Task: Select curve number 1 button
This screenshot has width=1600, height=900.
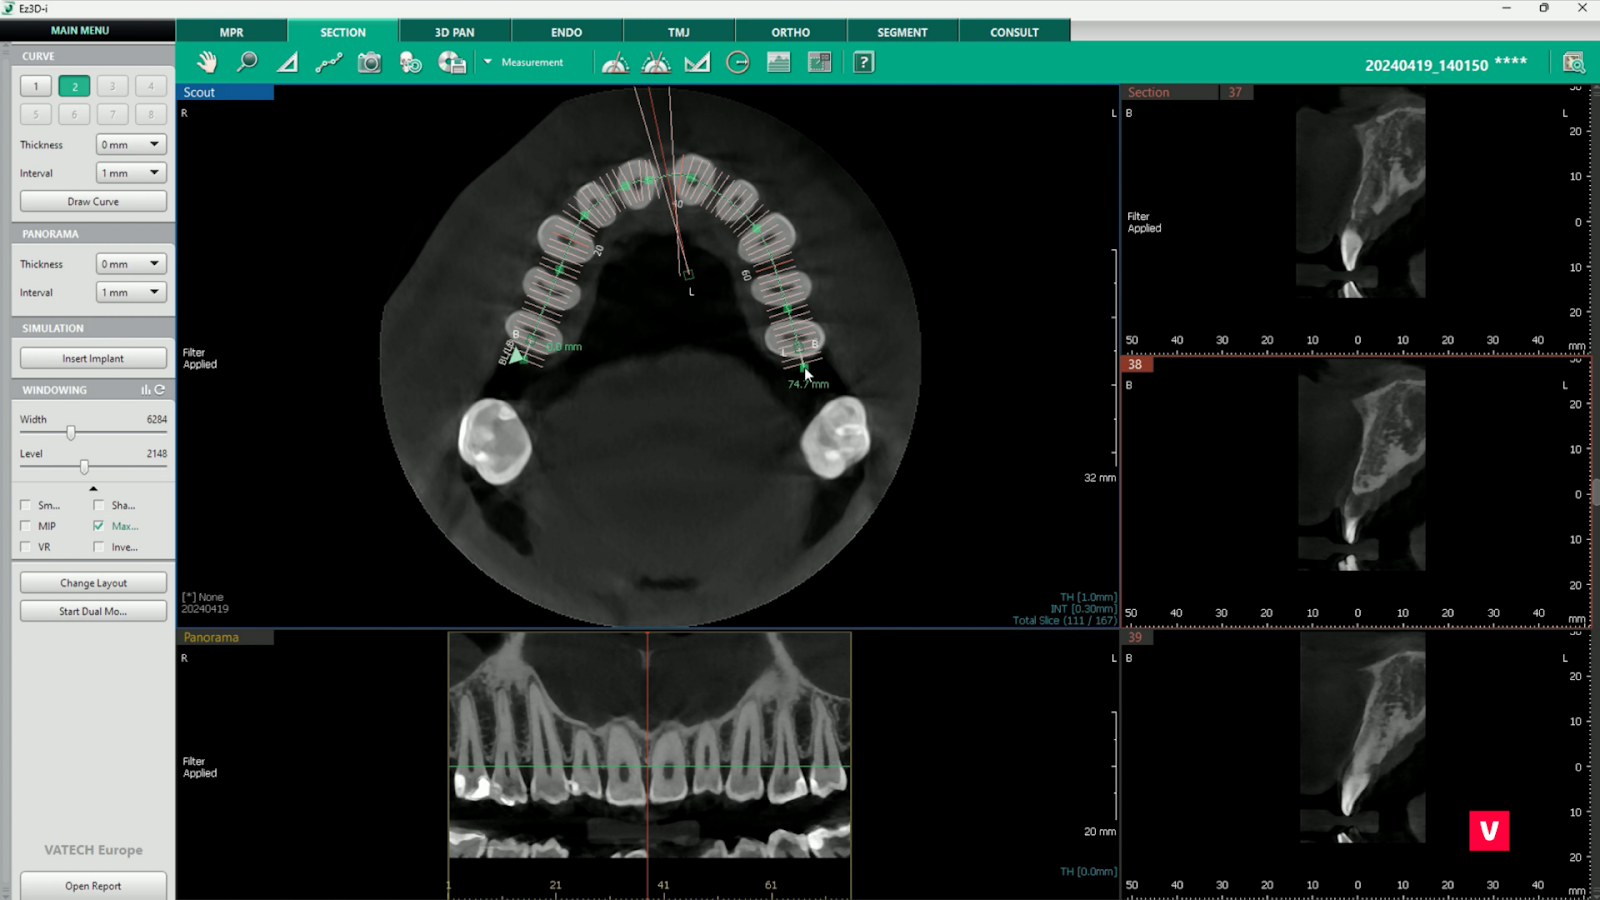Action: 36,87
